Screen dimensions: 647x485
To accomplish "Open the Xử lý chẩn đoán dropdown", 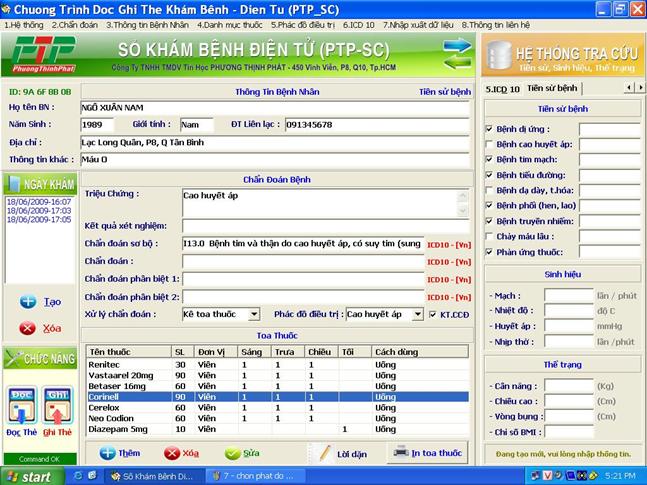I will (x=253, y=314).
